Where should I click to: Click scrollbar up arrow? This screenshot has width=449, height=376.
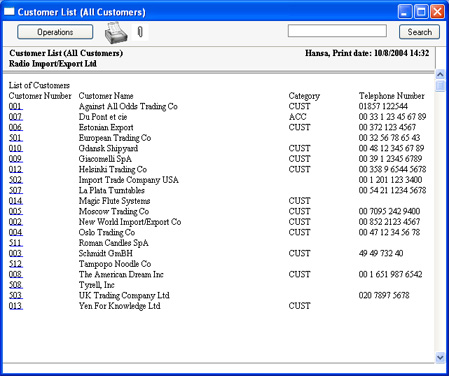[440, 74]
